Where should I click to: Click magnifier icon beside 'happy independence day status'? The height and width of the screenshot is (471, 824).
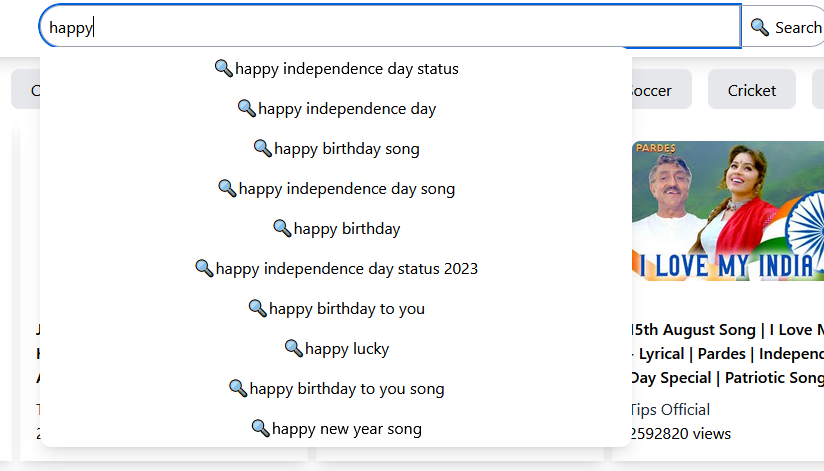(x=224, y=68)
